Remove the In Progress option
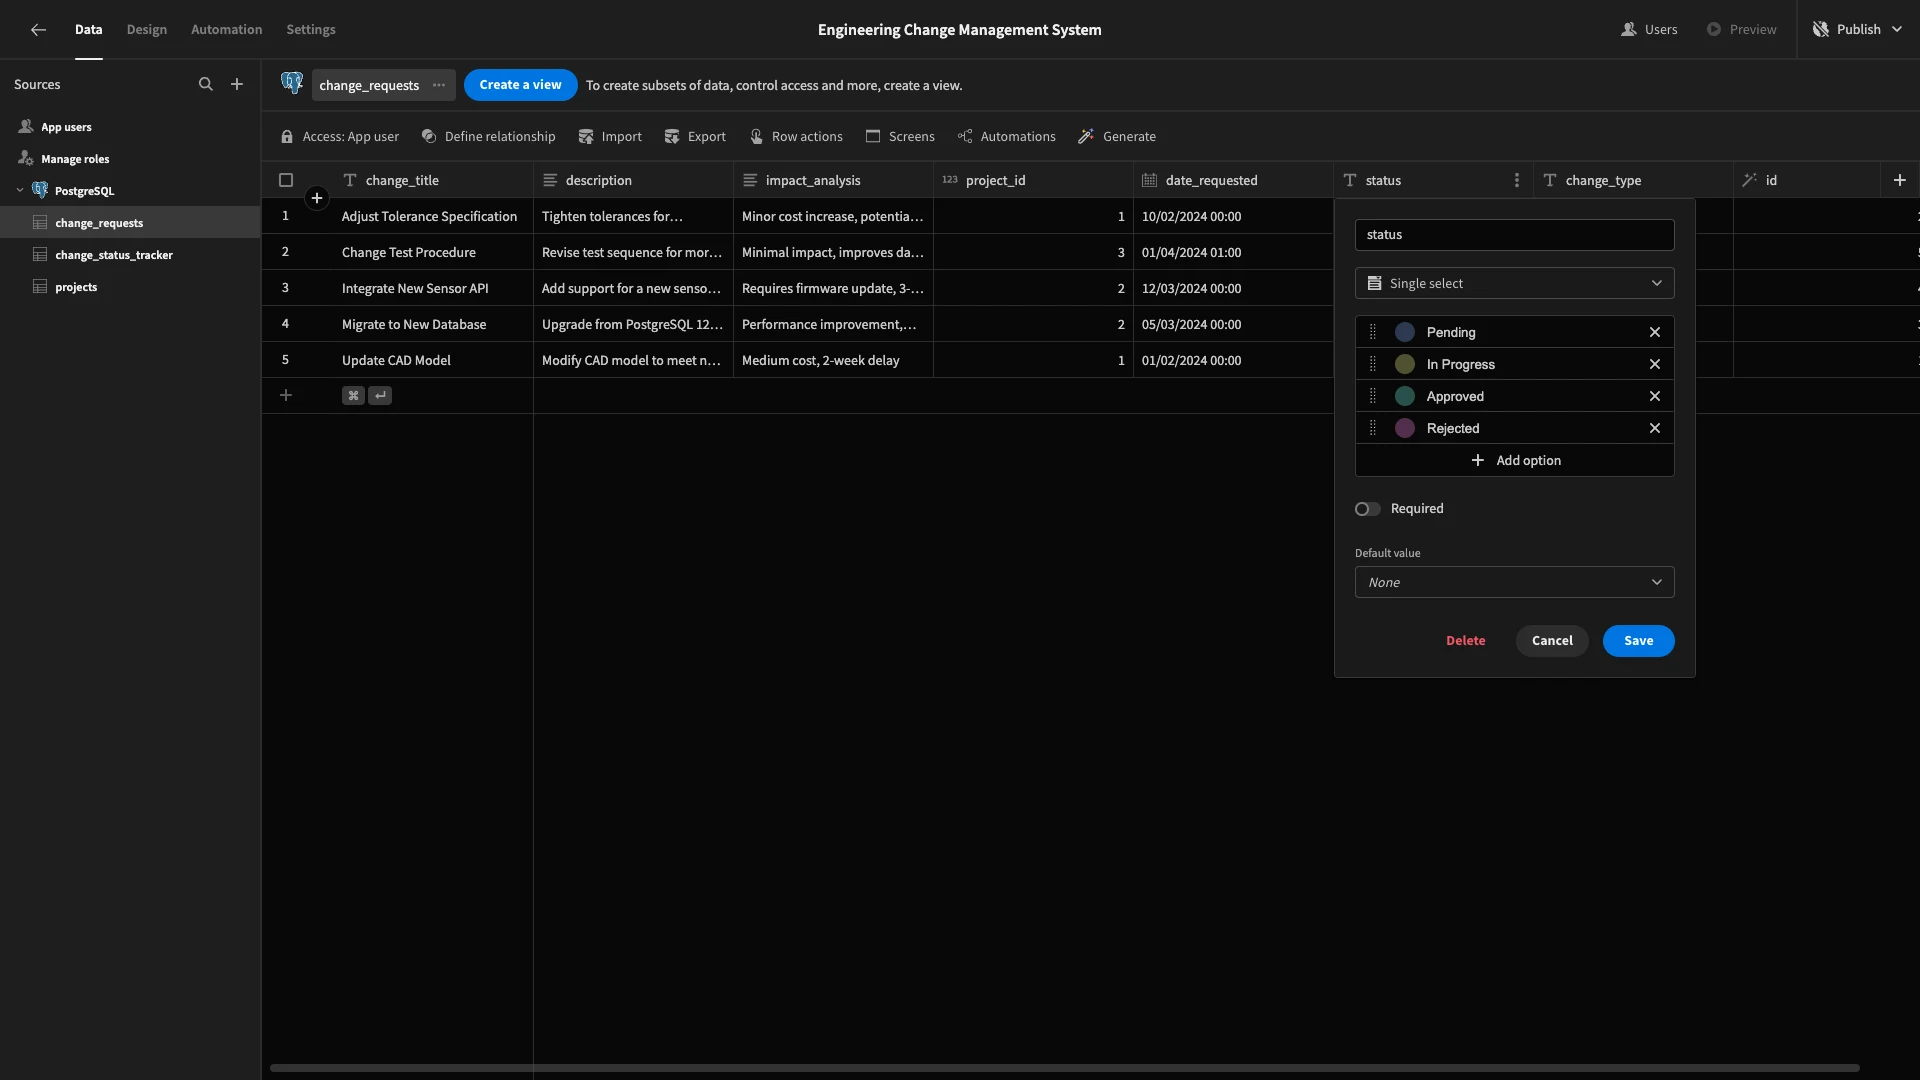 (x=1655, y=364)
